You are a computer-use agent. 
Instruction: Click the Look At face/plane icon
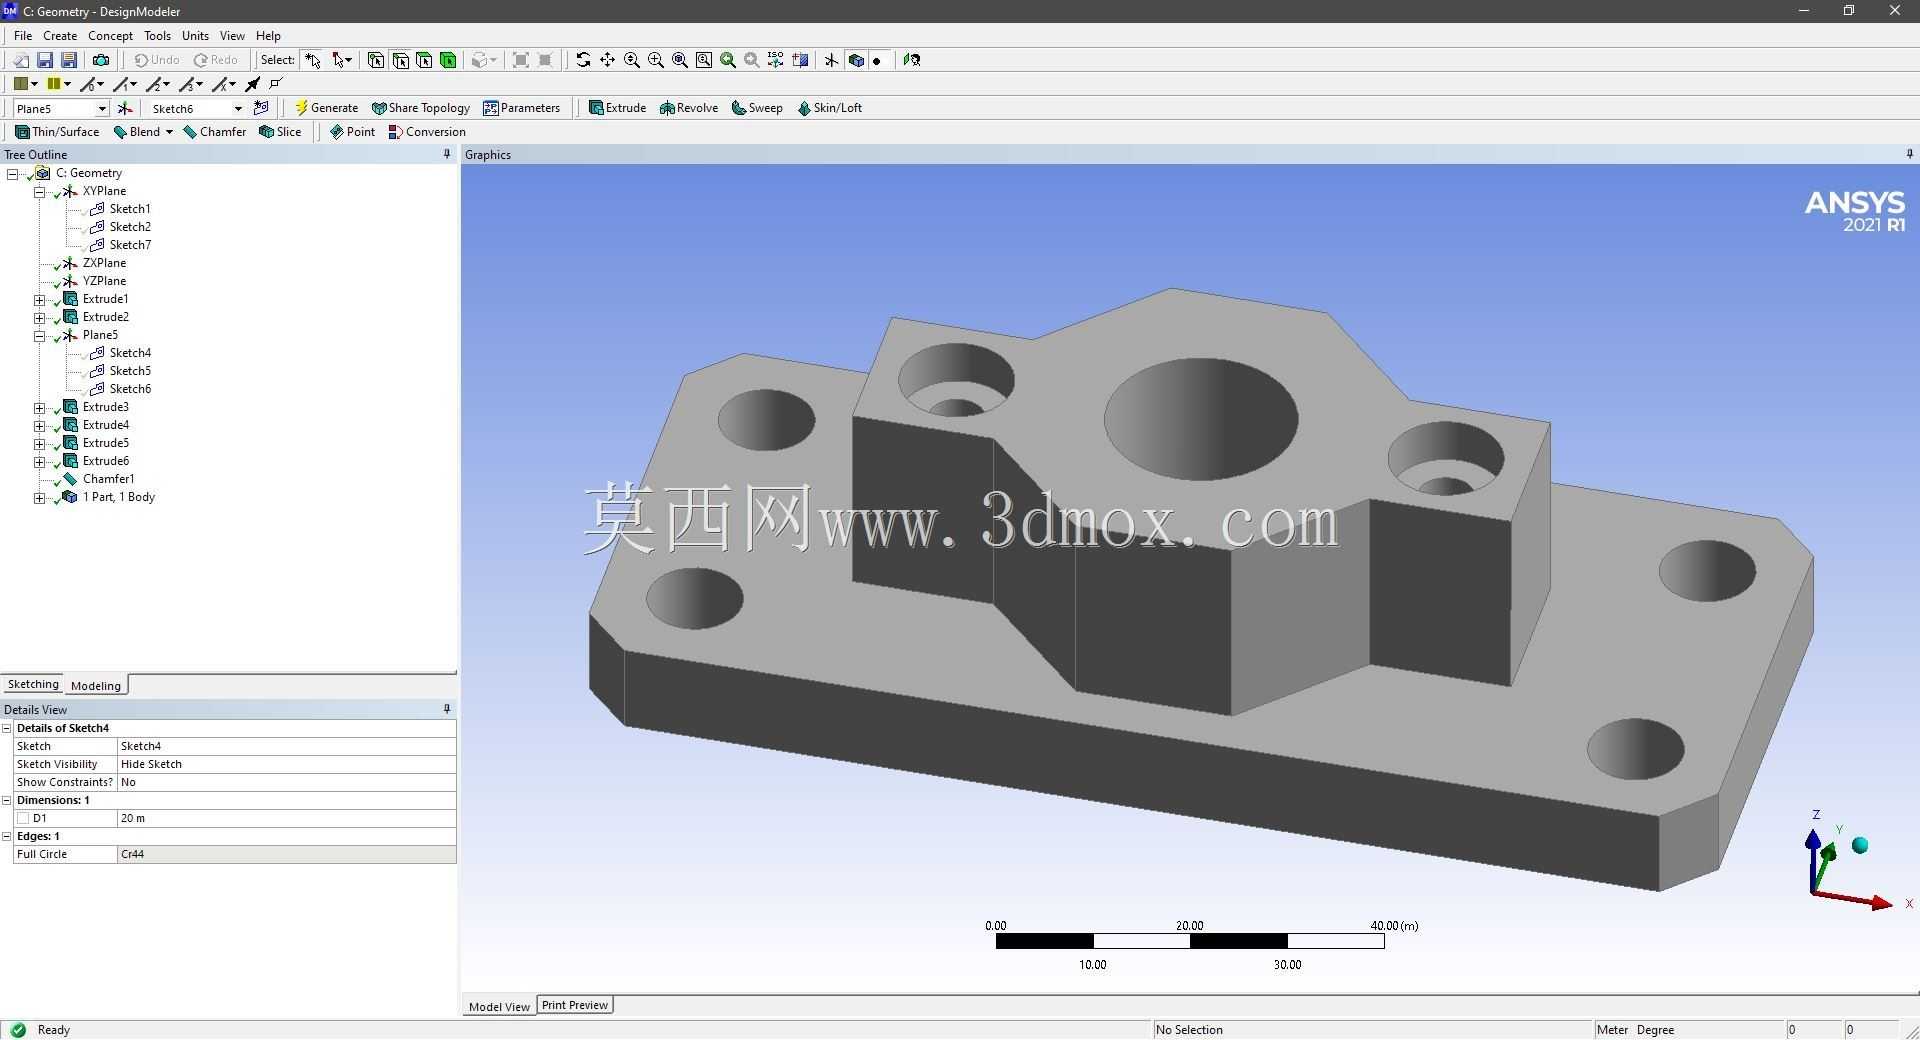[912, 60]
